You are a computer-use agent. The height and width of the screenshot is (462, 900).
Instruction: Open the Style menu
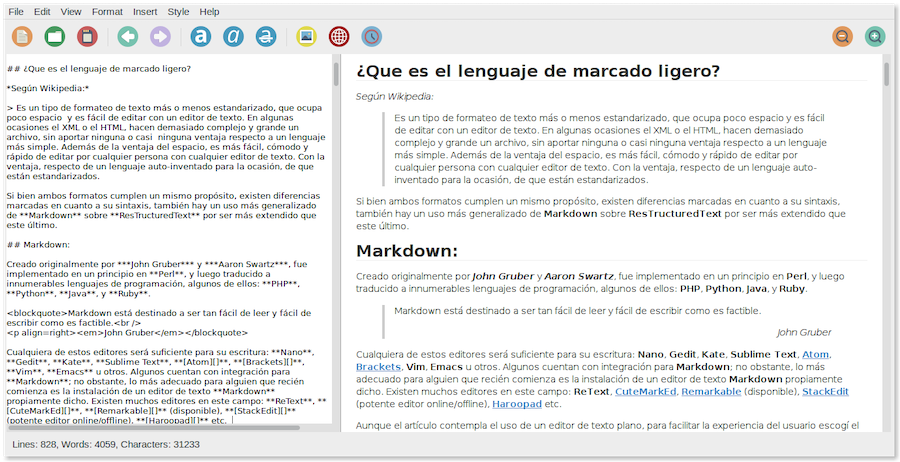(x=178, y=11)
